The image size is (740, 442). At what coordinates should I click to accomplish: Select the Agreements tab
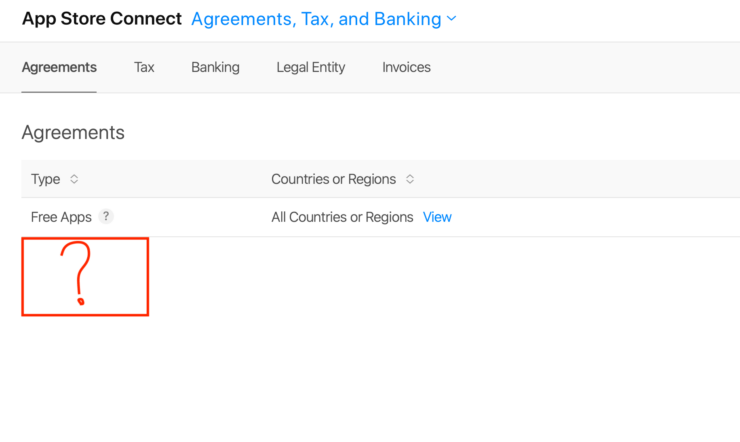(x=59, y=67)
